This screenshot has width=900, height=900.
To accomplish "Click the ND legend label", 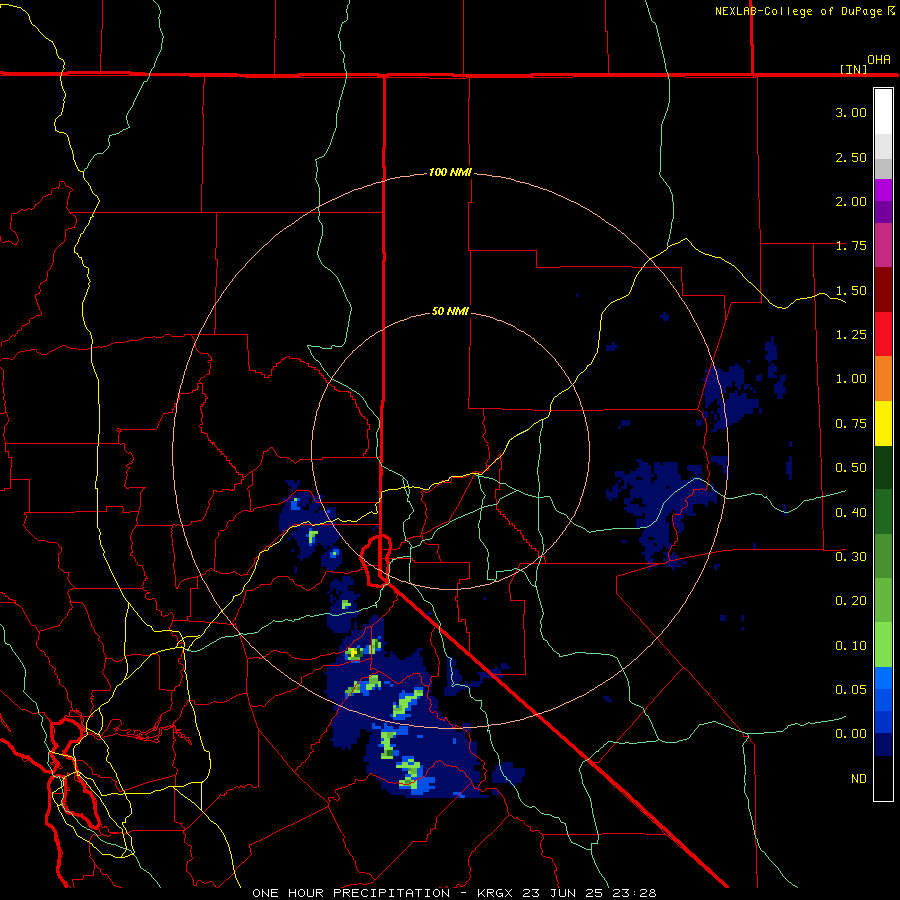I will click(859, 779).
